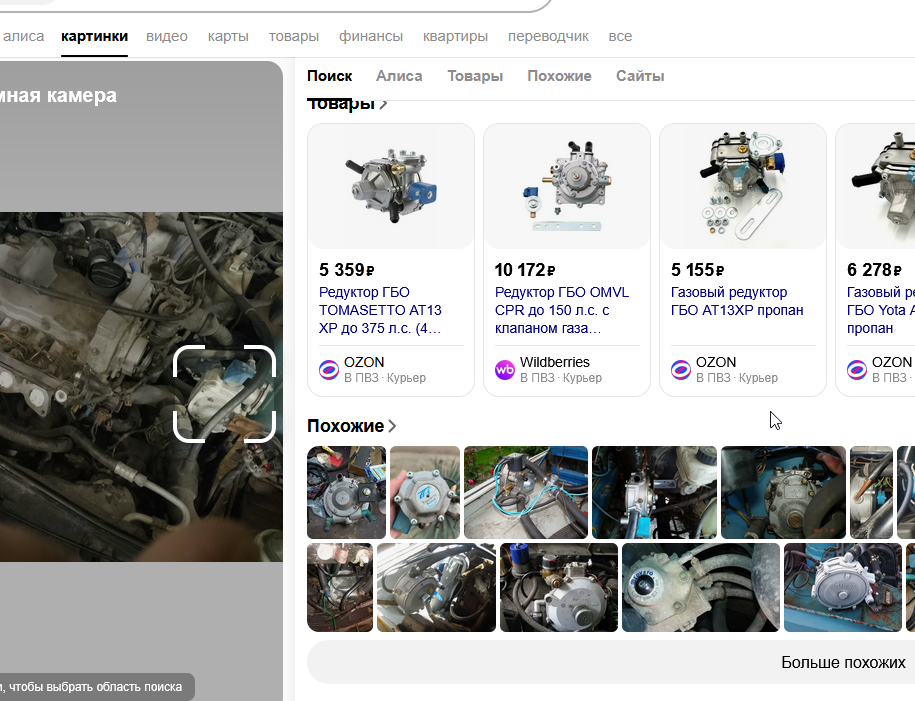Screen dimensions: 915x701
Task: Click the first similar image thumbnail
Action: [346, 492]
